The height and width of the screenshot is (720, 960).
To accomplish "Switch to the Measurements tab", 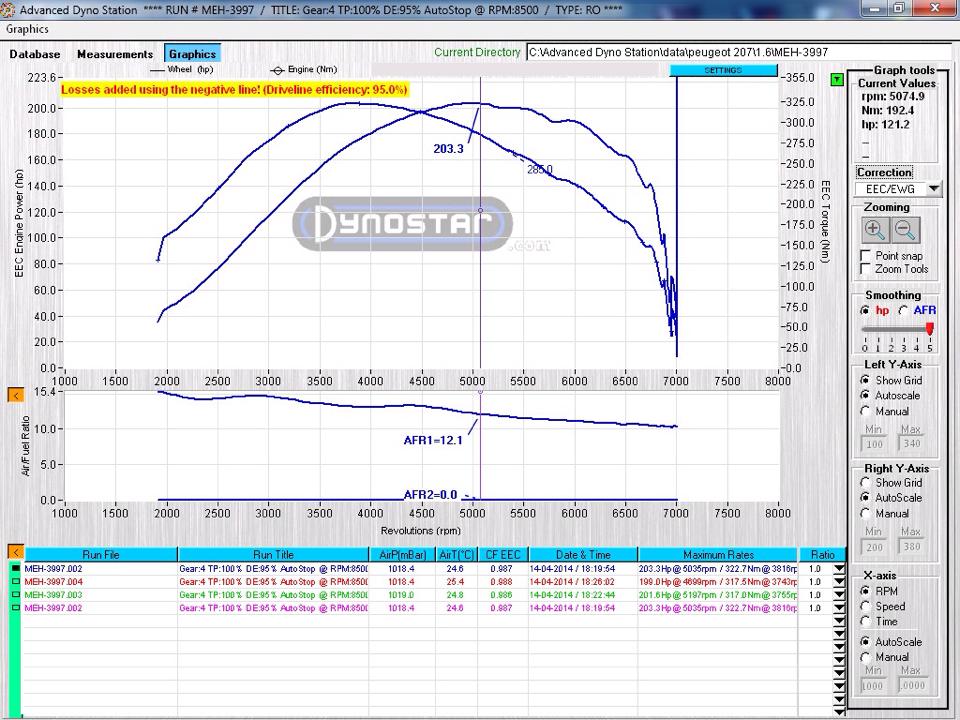I will tap(115, 54).
